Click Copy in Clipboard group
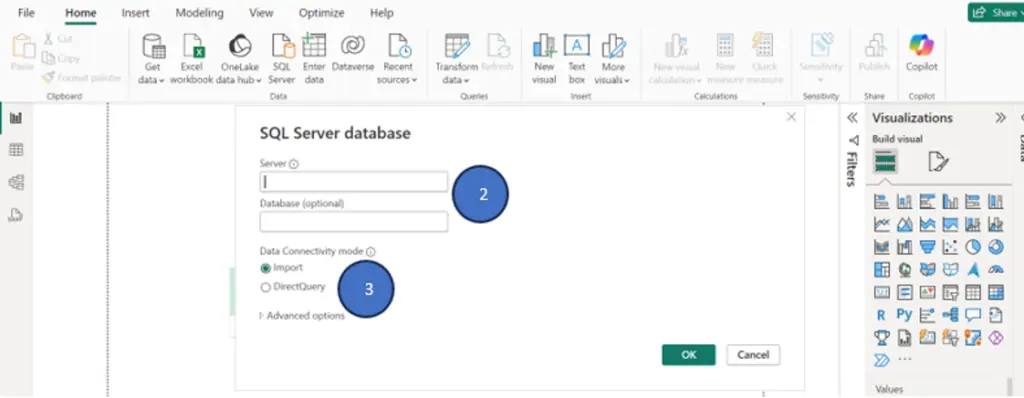The image size is (1024, 398). click(61, 58)
